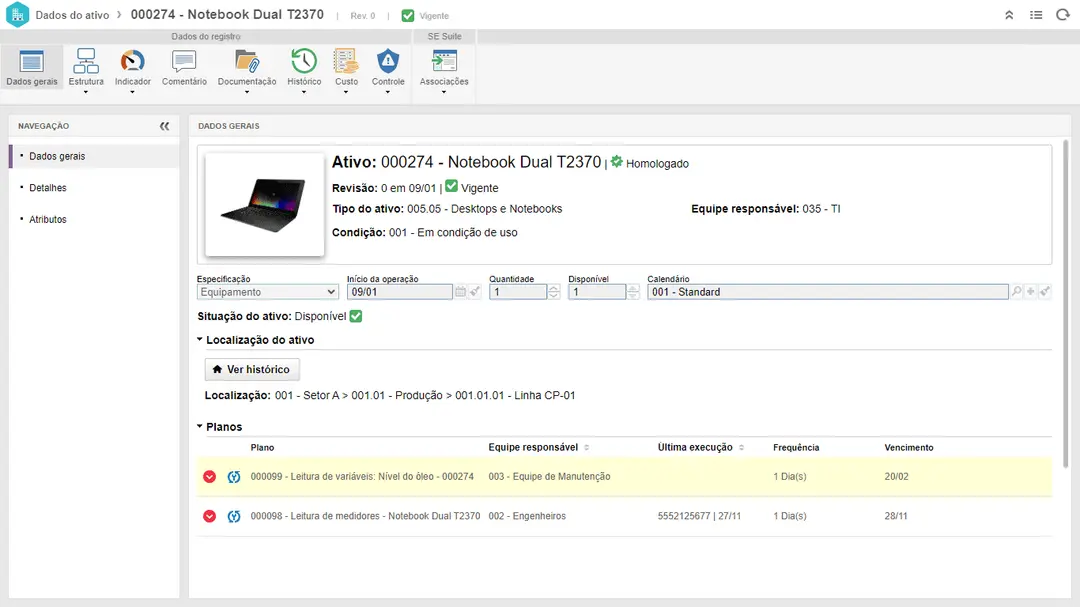This screenshot has width=1080, height=607.
Task: Click the search icon next to Calendário
Action: 1017,291
